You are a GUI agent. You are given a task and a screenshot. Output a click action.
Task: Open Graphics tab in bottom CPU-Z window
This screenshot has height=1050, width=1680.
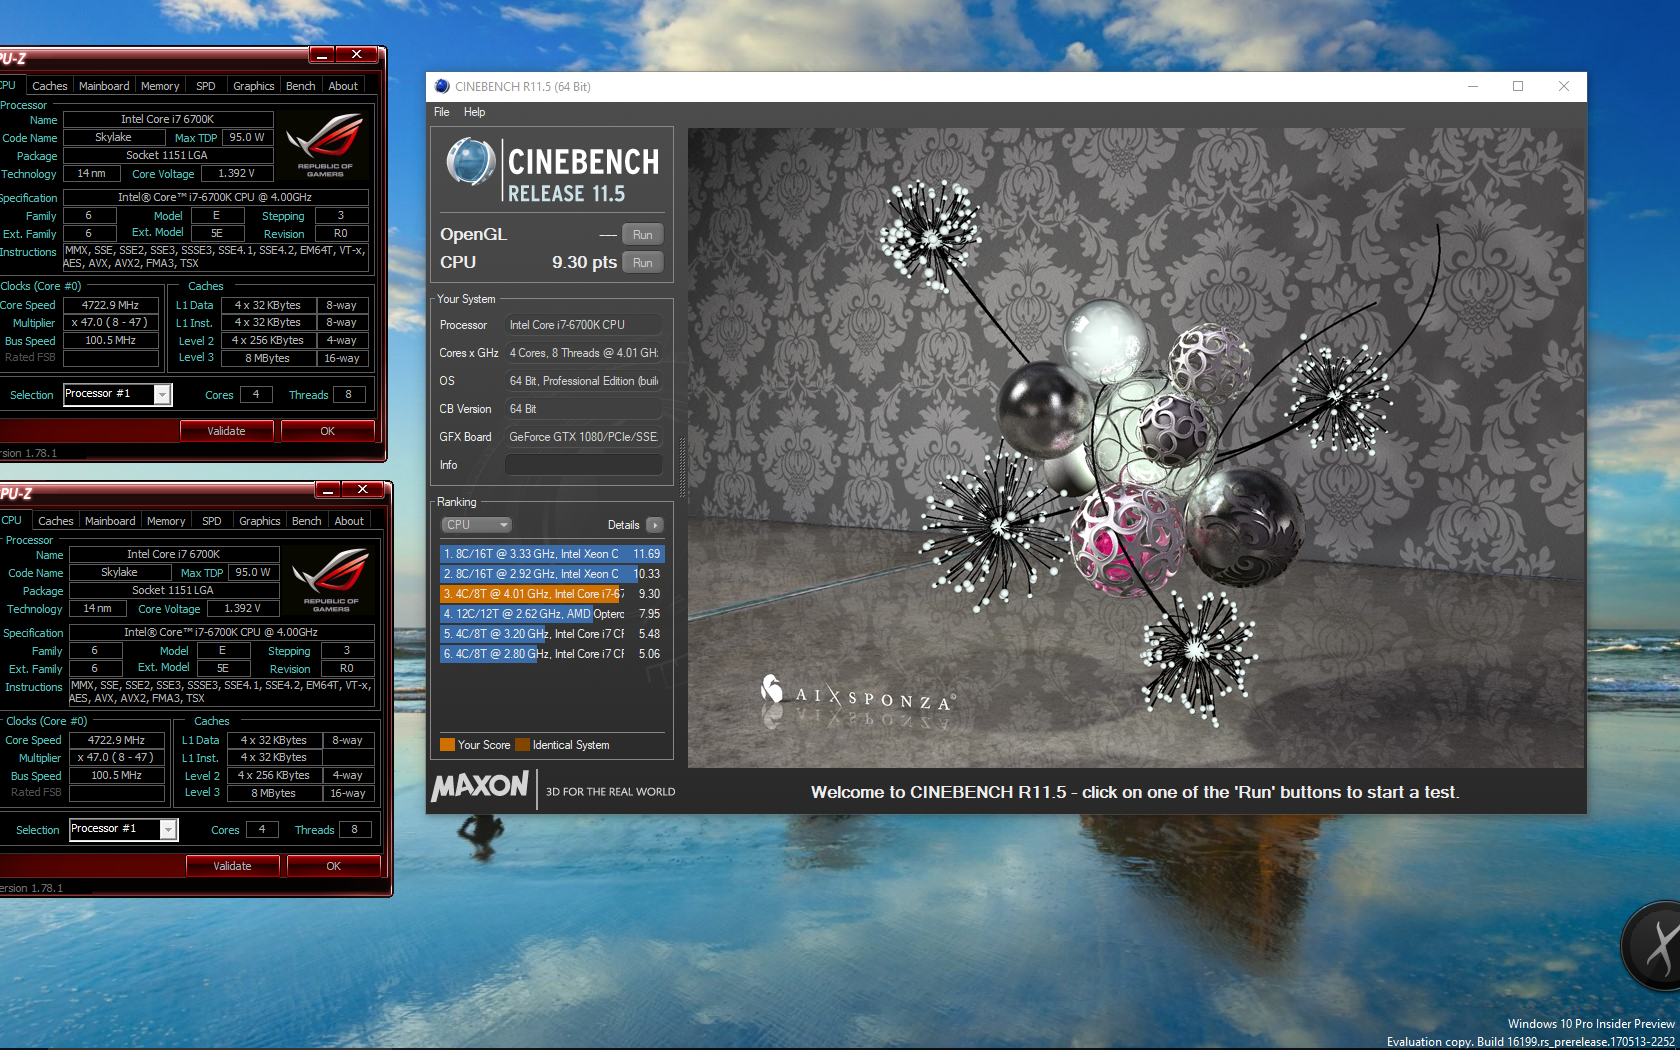point(259,521)
